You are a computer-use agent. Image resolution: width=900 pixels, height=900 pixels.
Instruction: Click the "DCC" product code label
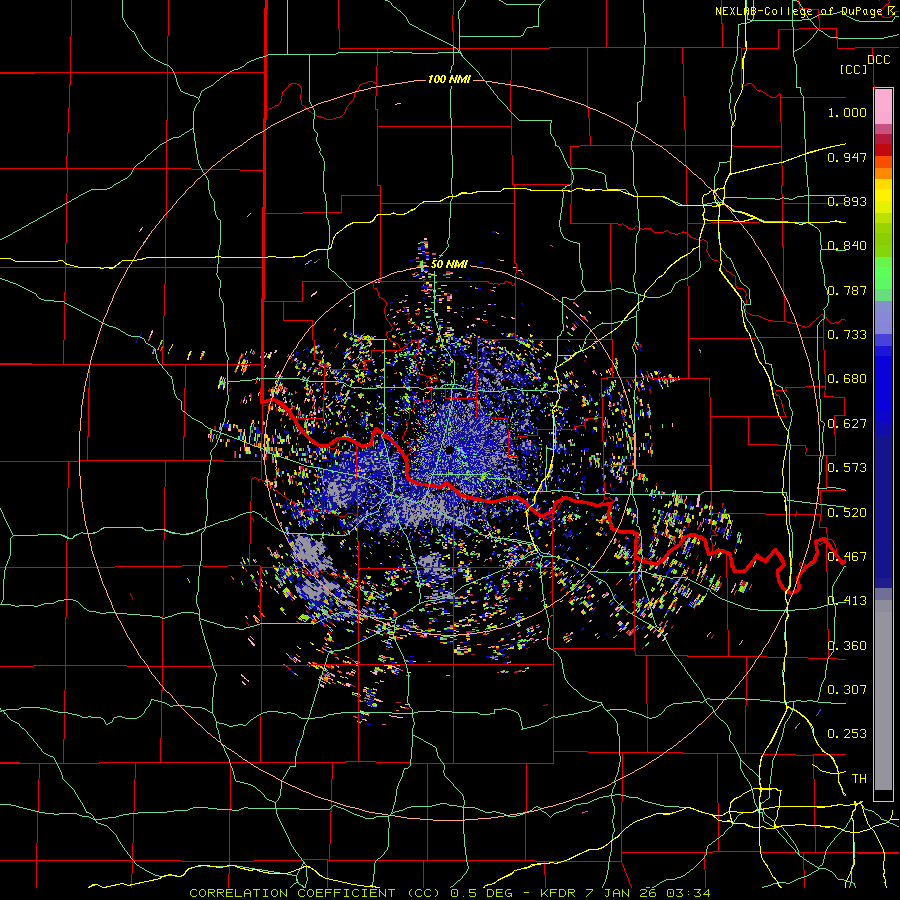(x=878, y=60)
